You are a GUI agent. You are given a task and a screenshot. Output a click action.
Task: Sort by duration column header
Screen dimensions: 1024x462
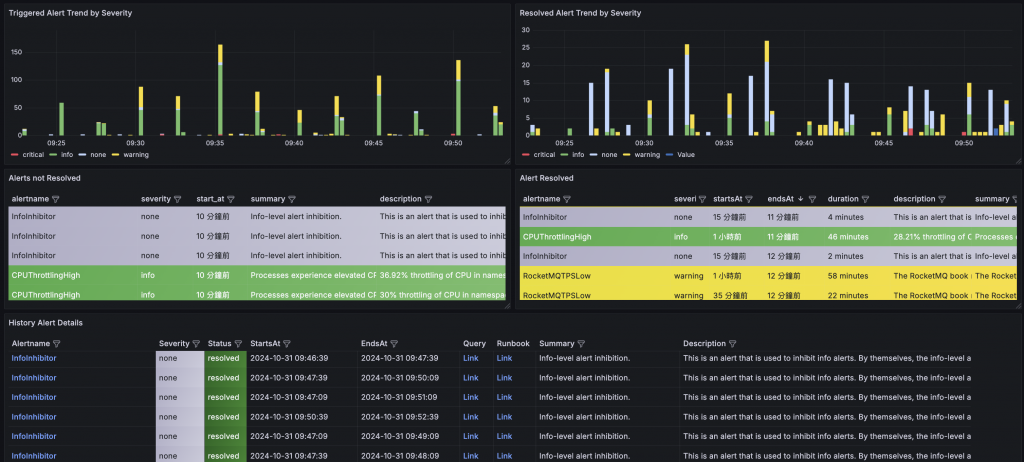[x=843, y=199]
